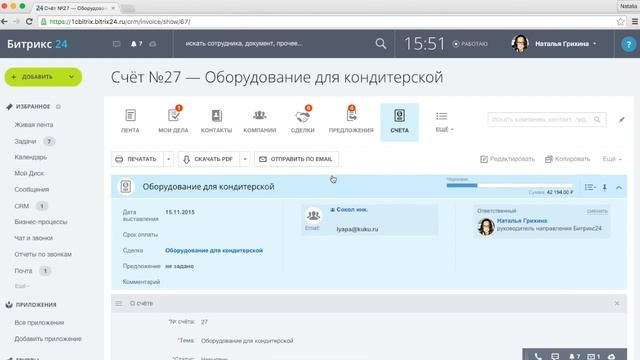Click the cloud icon in header
Viewport: 640px width, 360px height.
pyautogui.click(x=153, y=44)
